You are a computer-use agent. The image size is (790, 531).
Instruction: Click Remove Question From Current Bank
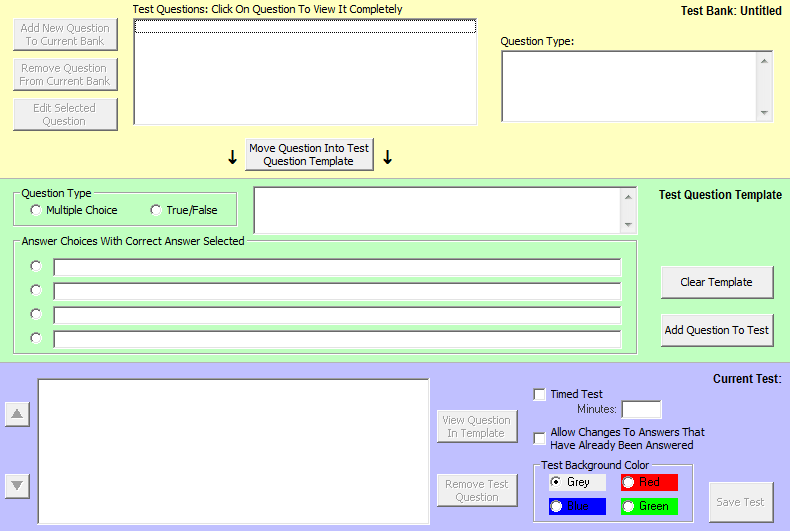[x=65, y=75]
